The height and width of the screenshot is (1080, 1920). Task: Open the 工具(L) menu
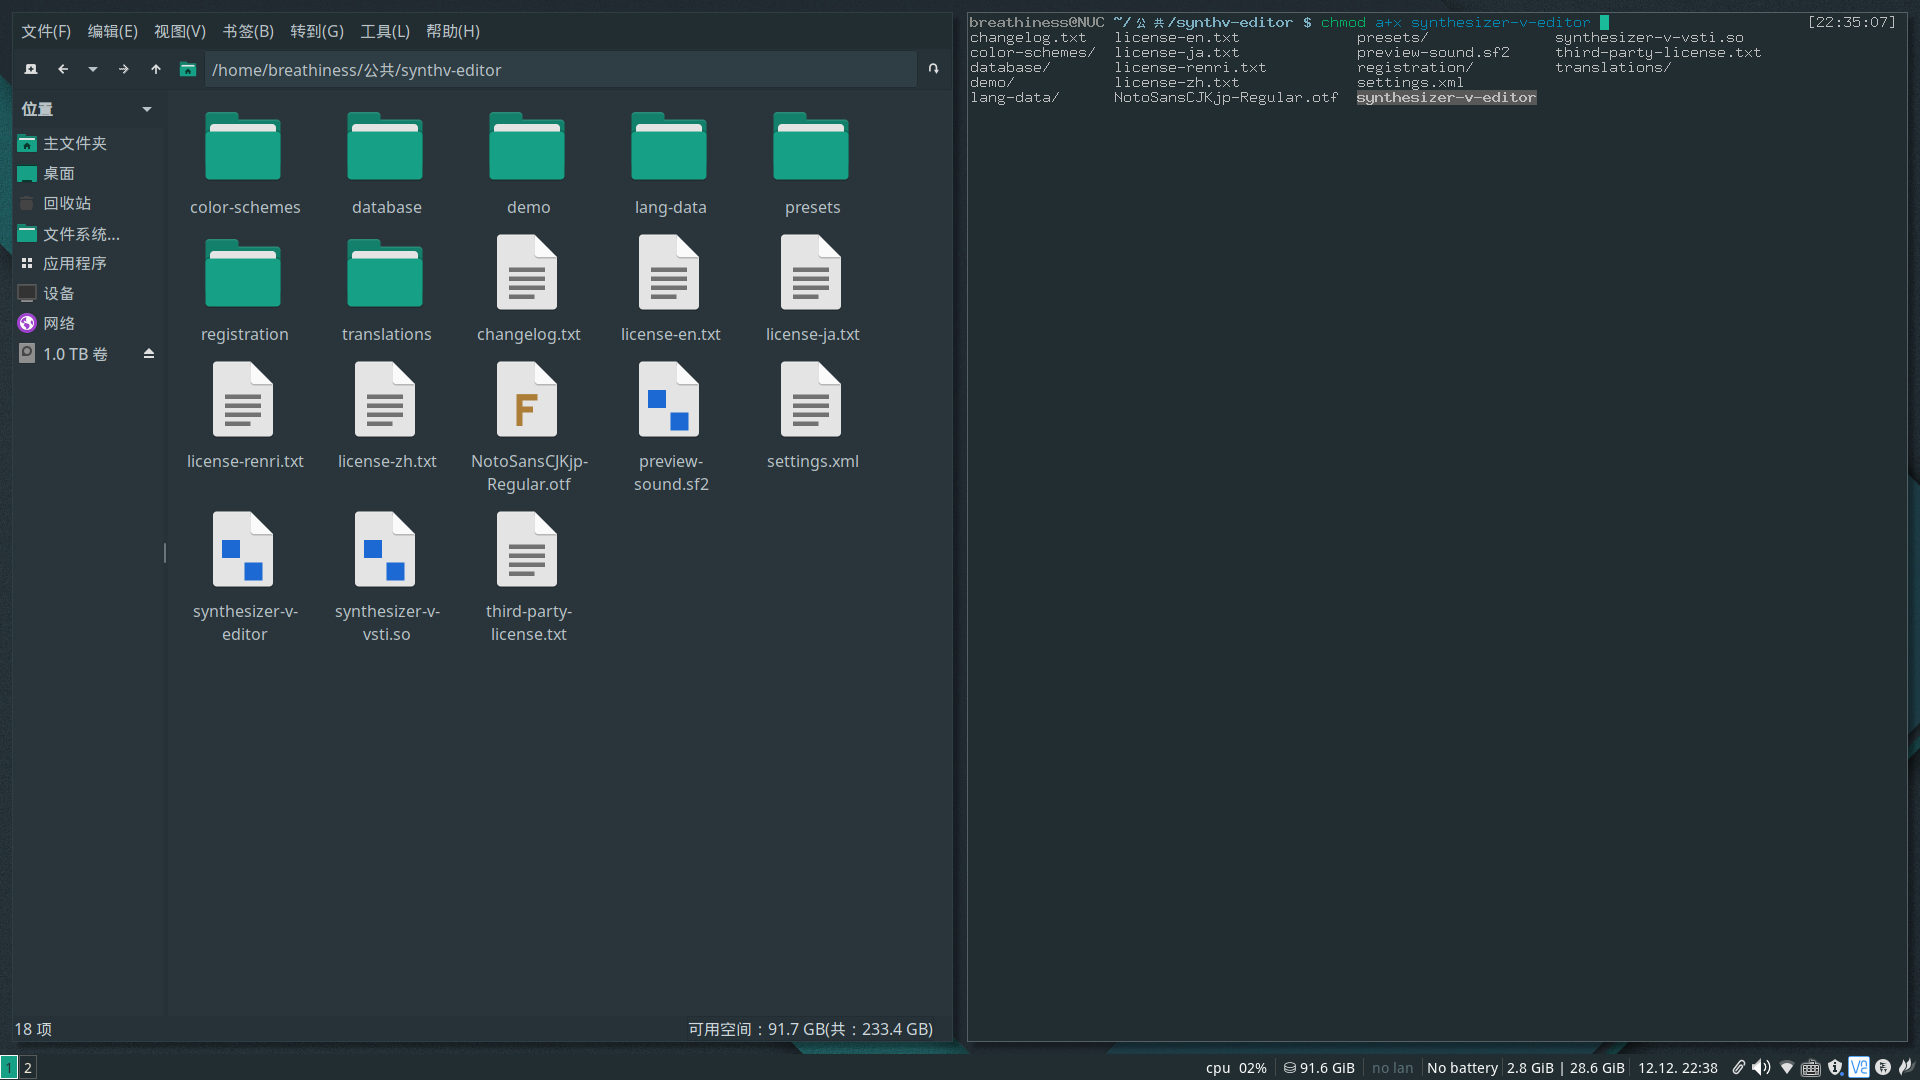(384, 31)
